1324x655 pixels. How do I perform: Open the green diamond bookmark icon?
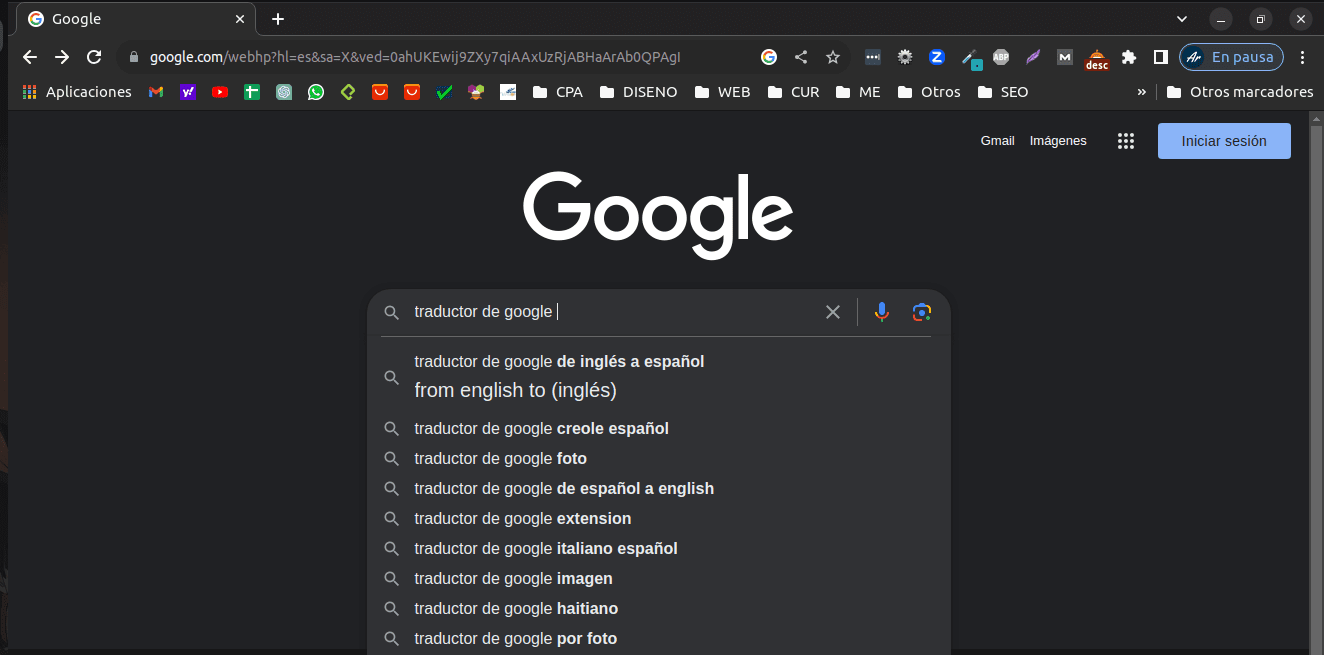click(348, 92)
